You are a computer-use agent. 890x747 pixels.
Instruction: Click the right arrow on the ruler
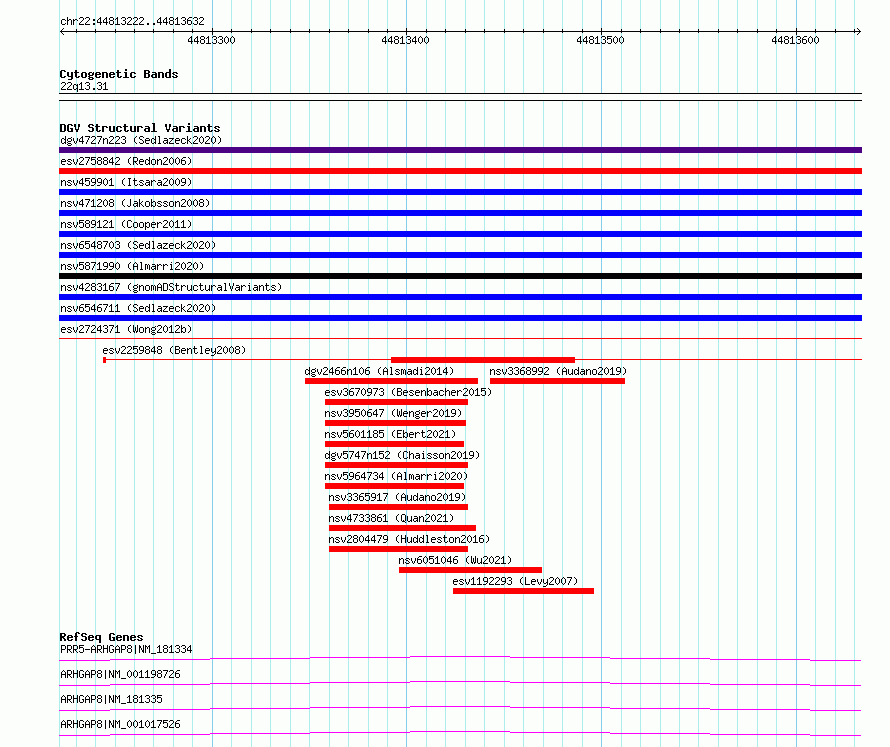point(859,31)
